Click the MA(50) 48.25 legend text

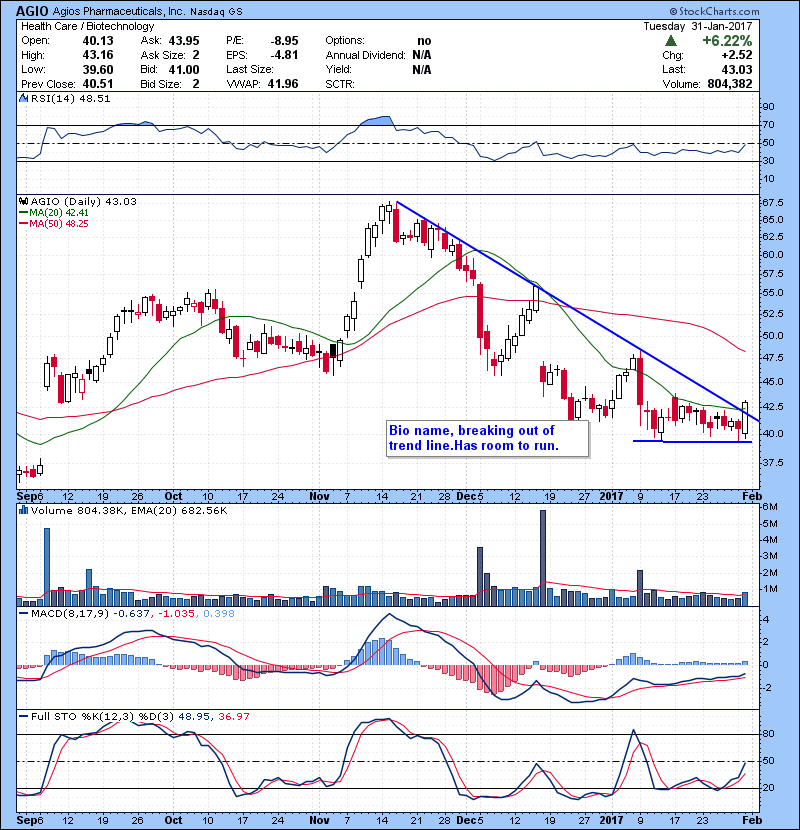(59, 224)
